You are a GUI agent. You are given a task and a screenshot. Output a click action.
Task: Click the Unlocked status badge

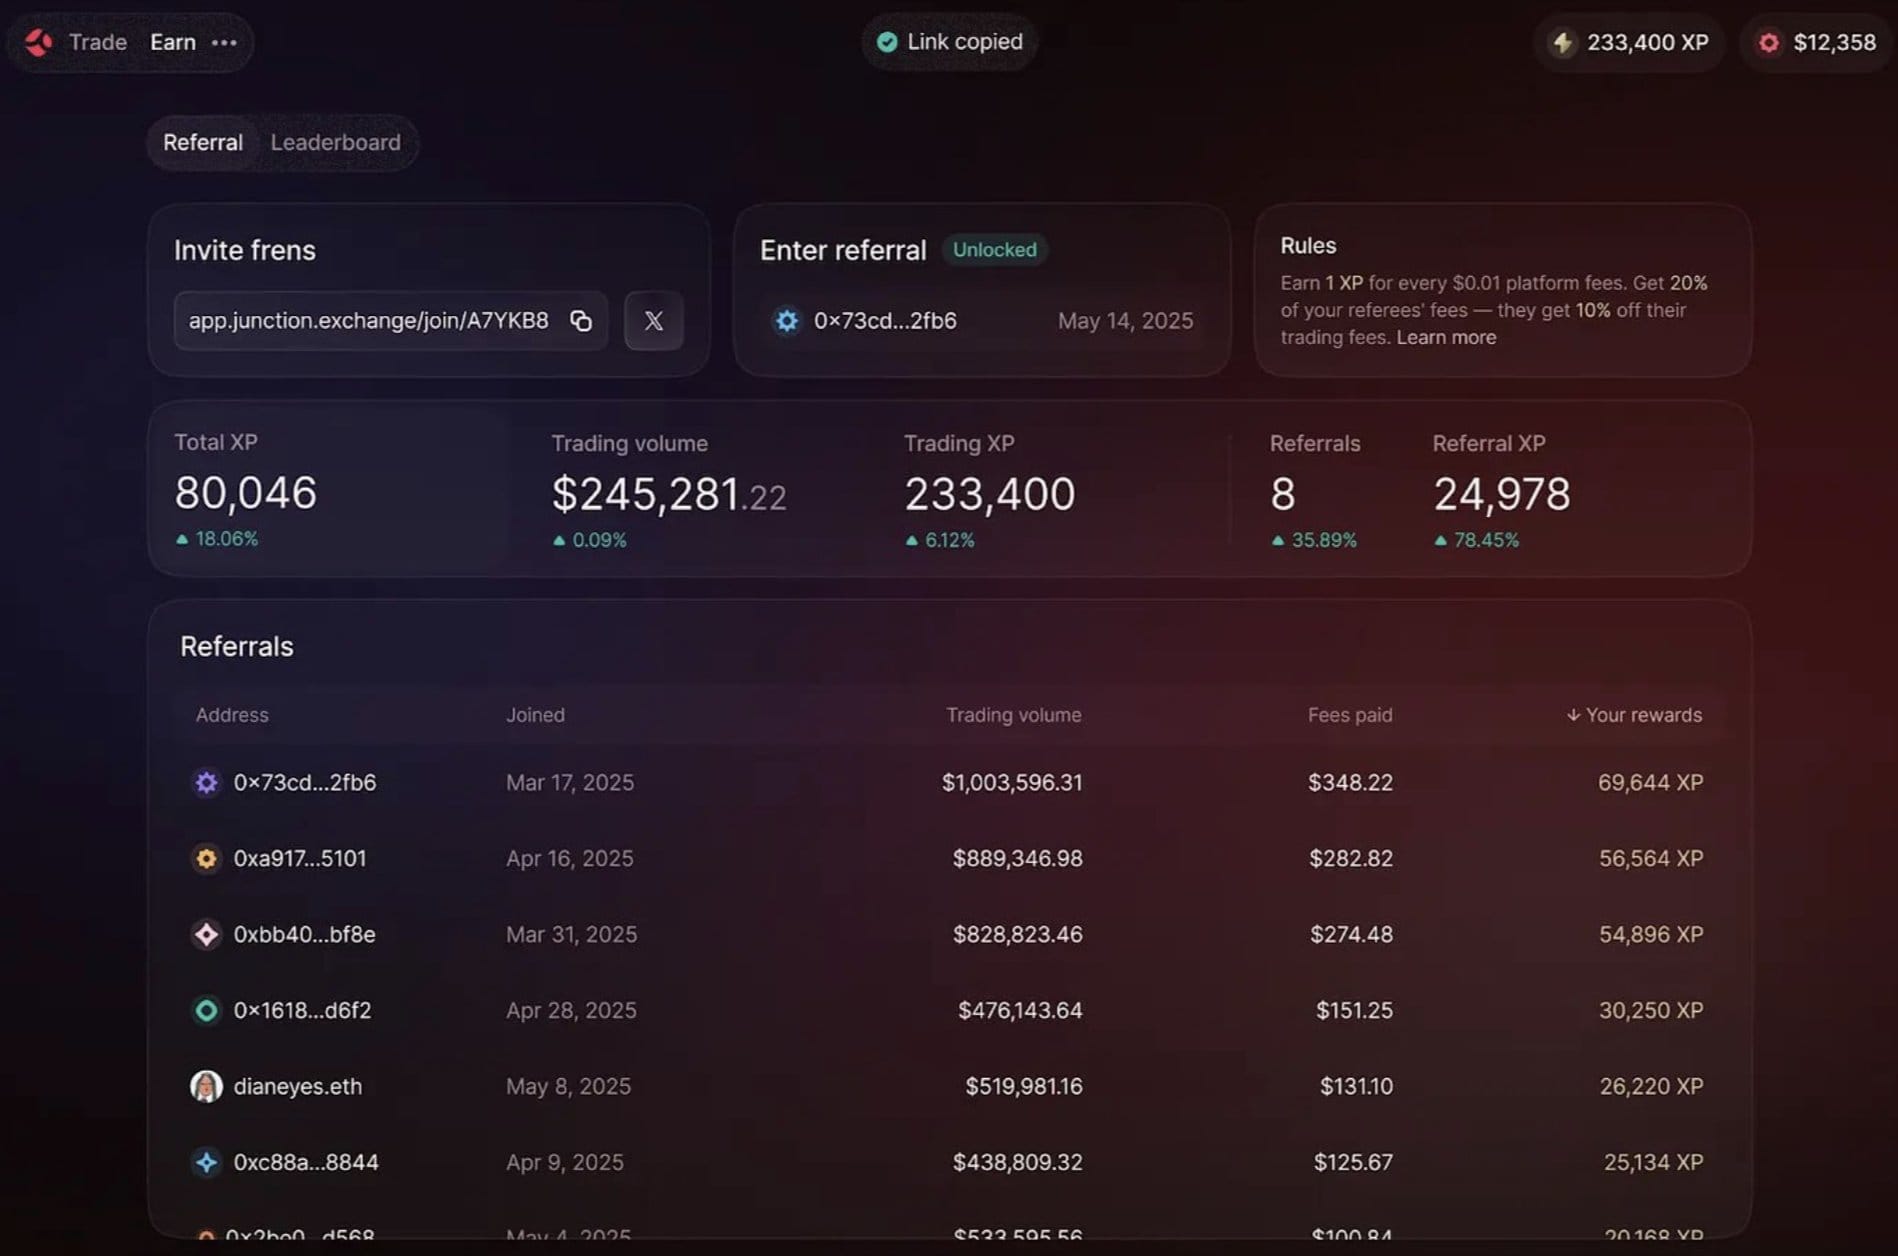pyautogui.click(x=994, y=250)
